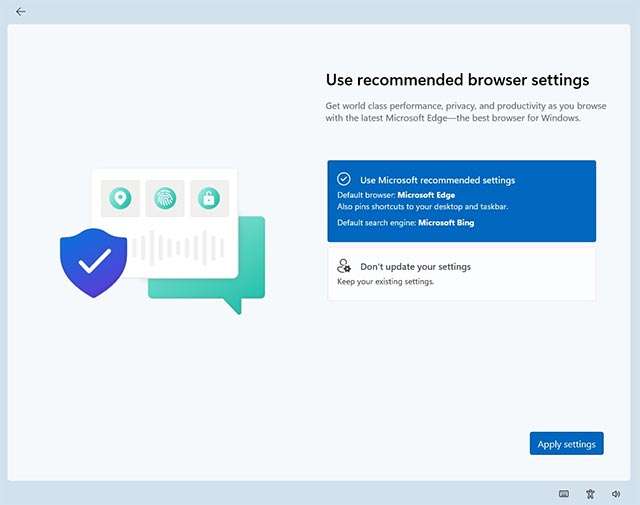Click the Microsoft Bing search engine text
640x505 pixels.
pos(446,223)
